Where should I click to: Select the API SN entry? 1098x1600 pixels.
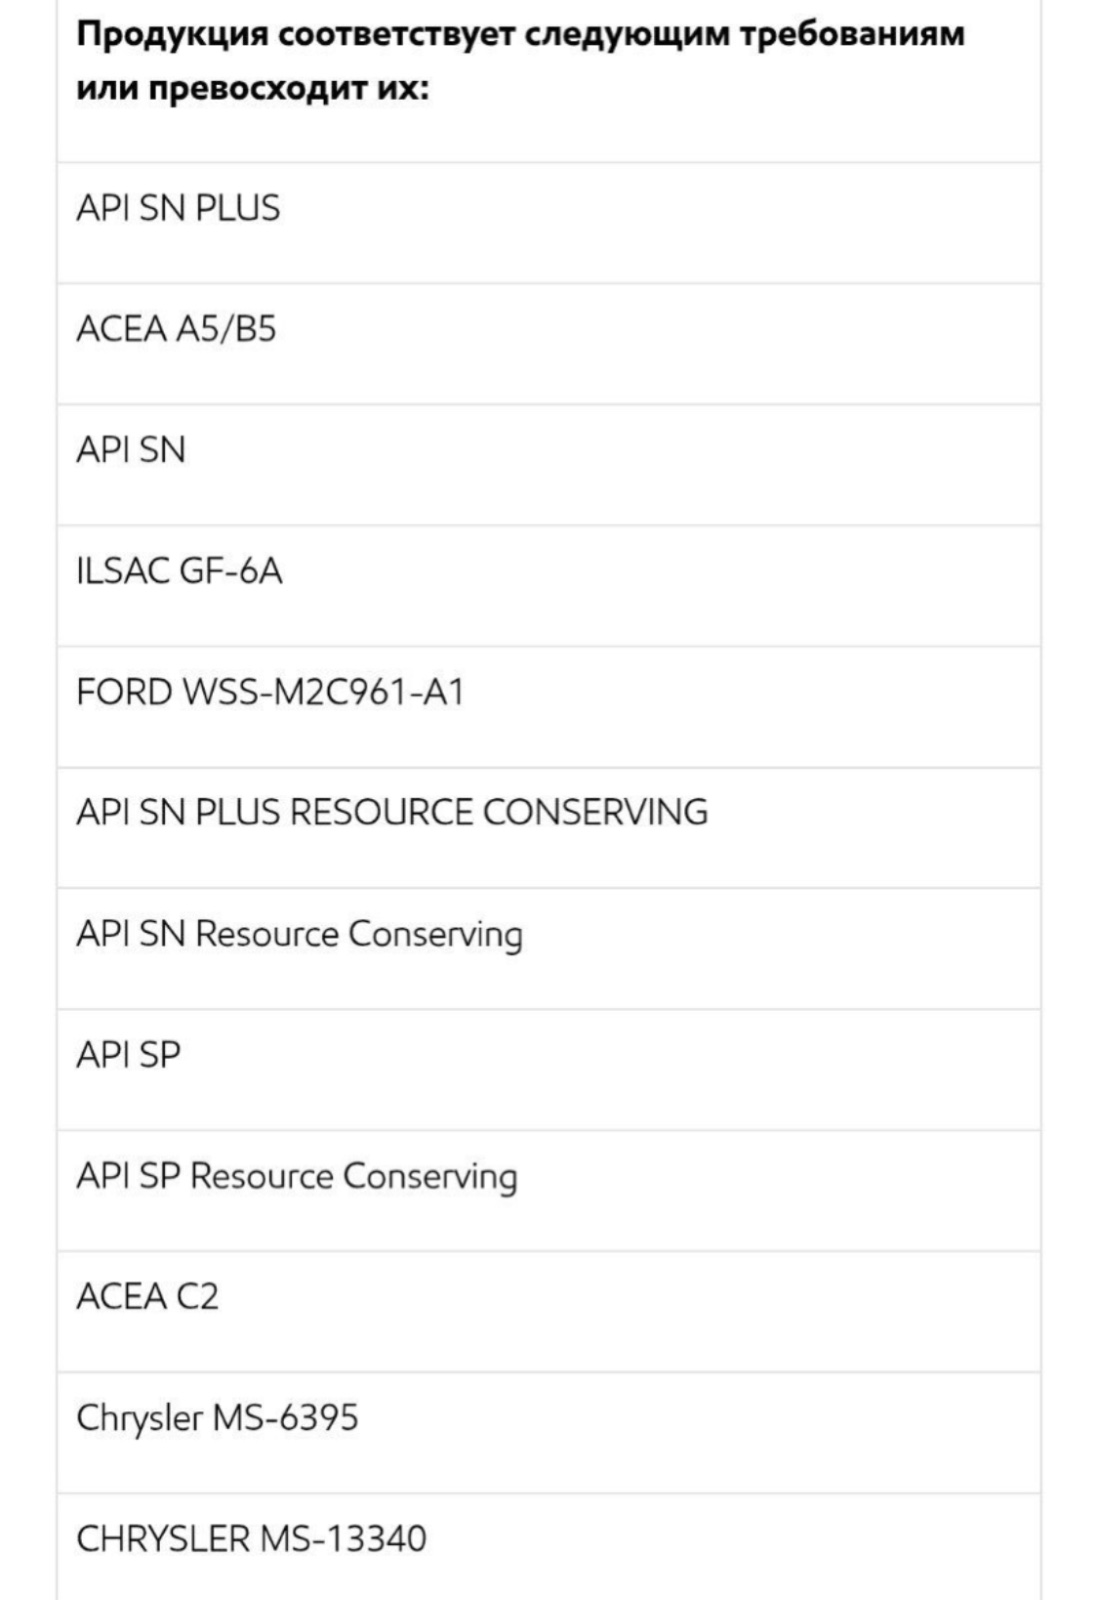548,465
